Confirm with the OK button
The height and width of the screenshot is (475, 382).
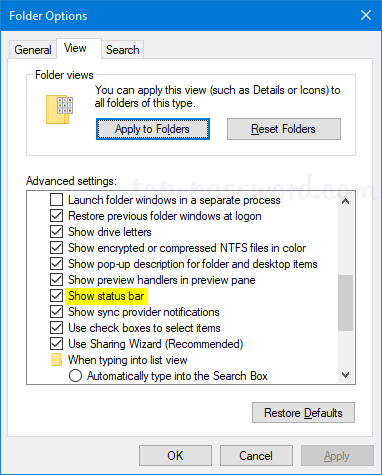175,455
